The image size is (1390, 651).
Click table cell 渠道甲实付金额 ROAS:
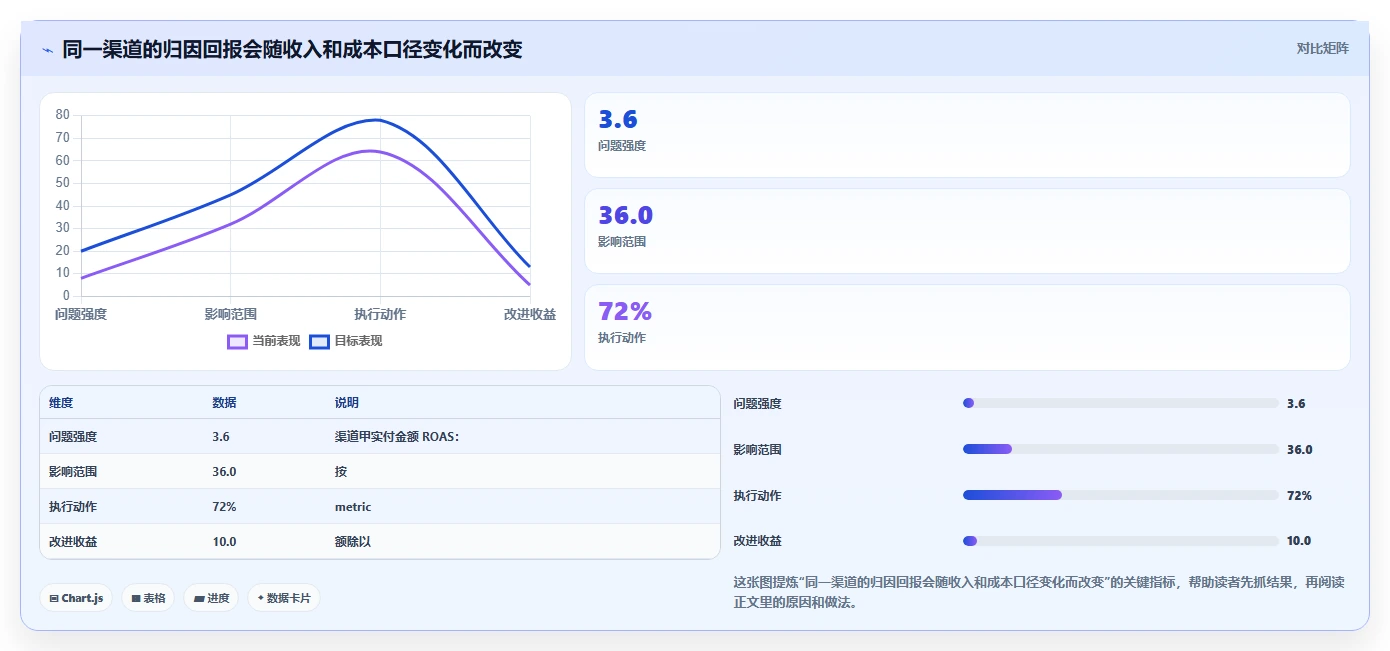click(397, 437)
